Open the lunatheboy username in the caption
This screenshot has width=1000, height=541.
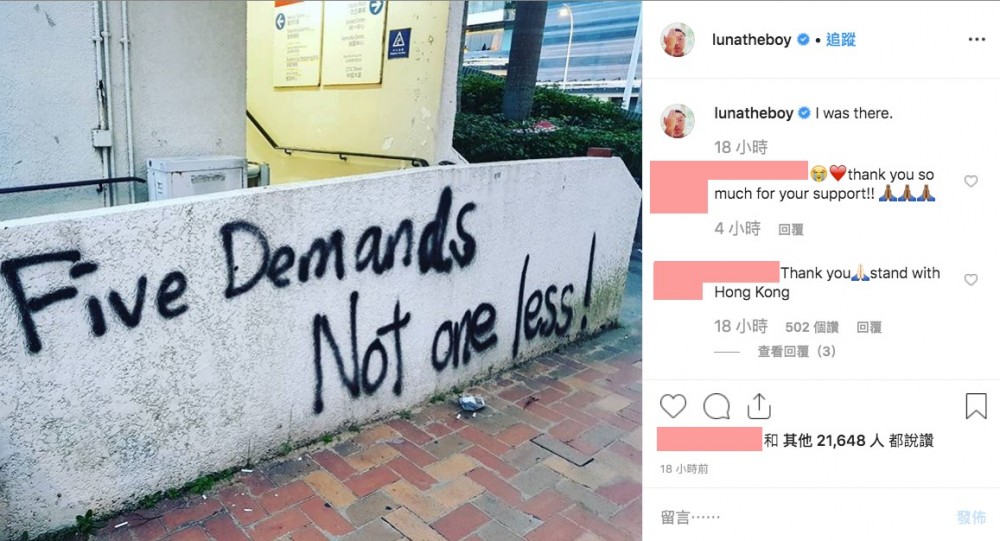[753, 113]
